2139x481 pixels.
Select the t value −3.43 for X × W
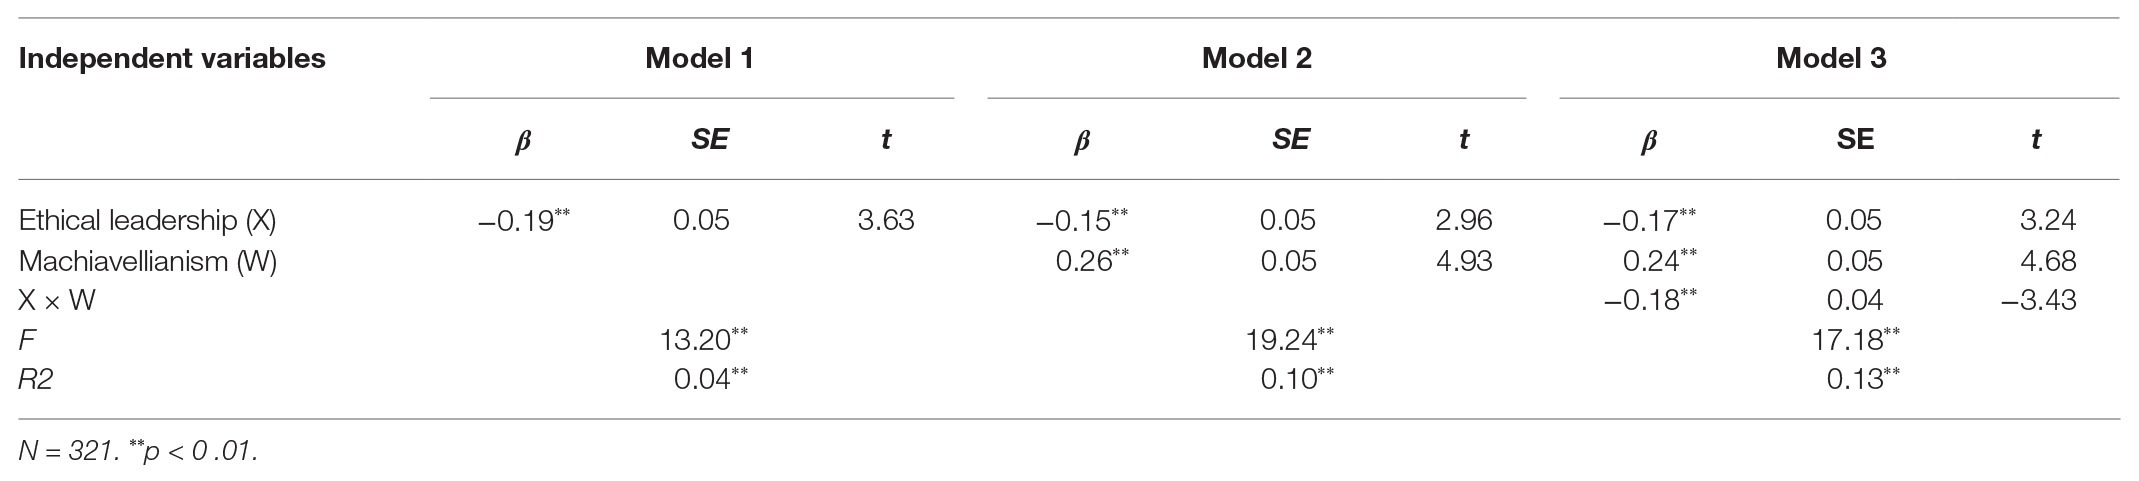[2038, 300]
